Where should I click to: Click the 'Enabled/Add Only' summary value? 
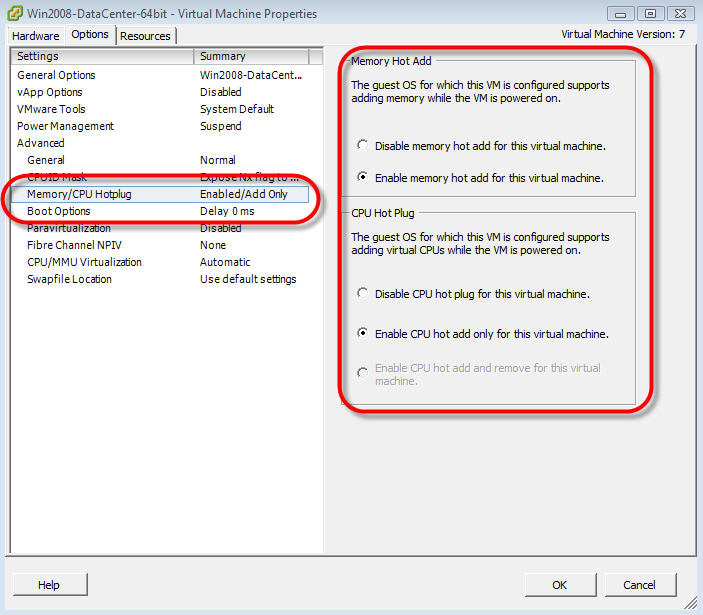tap(243, 194)
